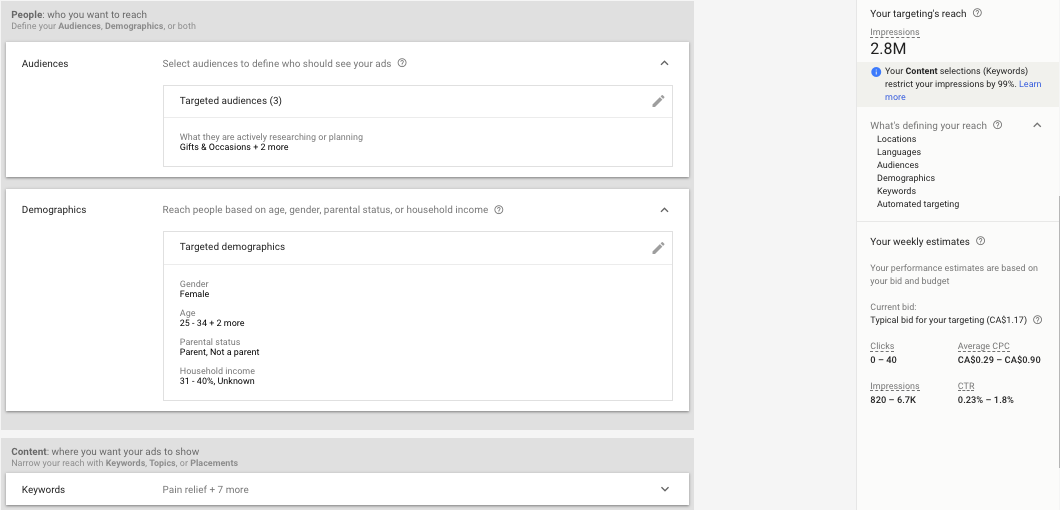
Task: Open help icon beside Audiences description
Action: coord(402,63)
